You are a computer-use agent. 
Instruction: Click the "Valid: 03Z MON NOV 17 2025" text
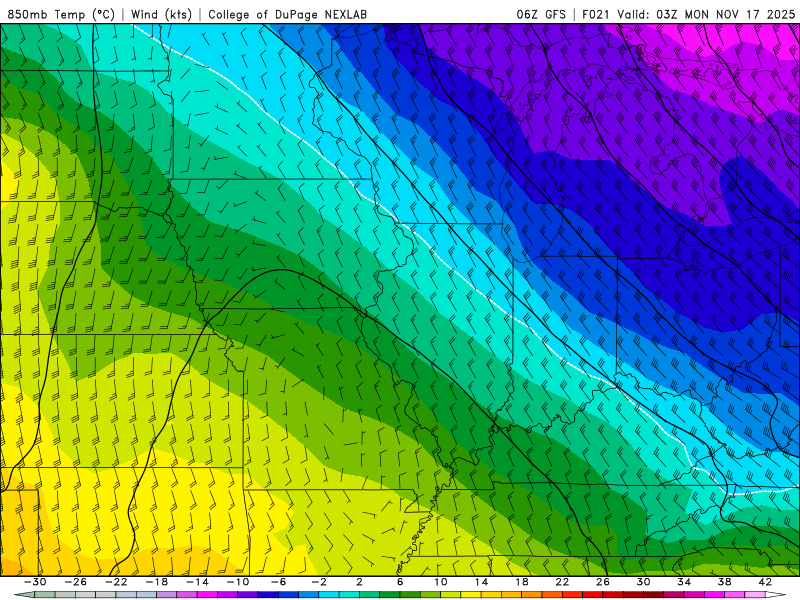tap(706, 14)
